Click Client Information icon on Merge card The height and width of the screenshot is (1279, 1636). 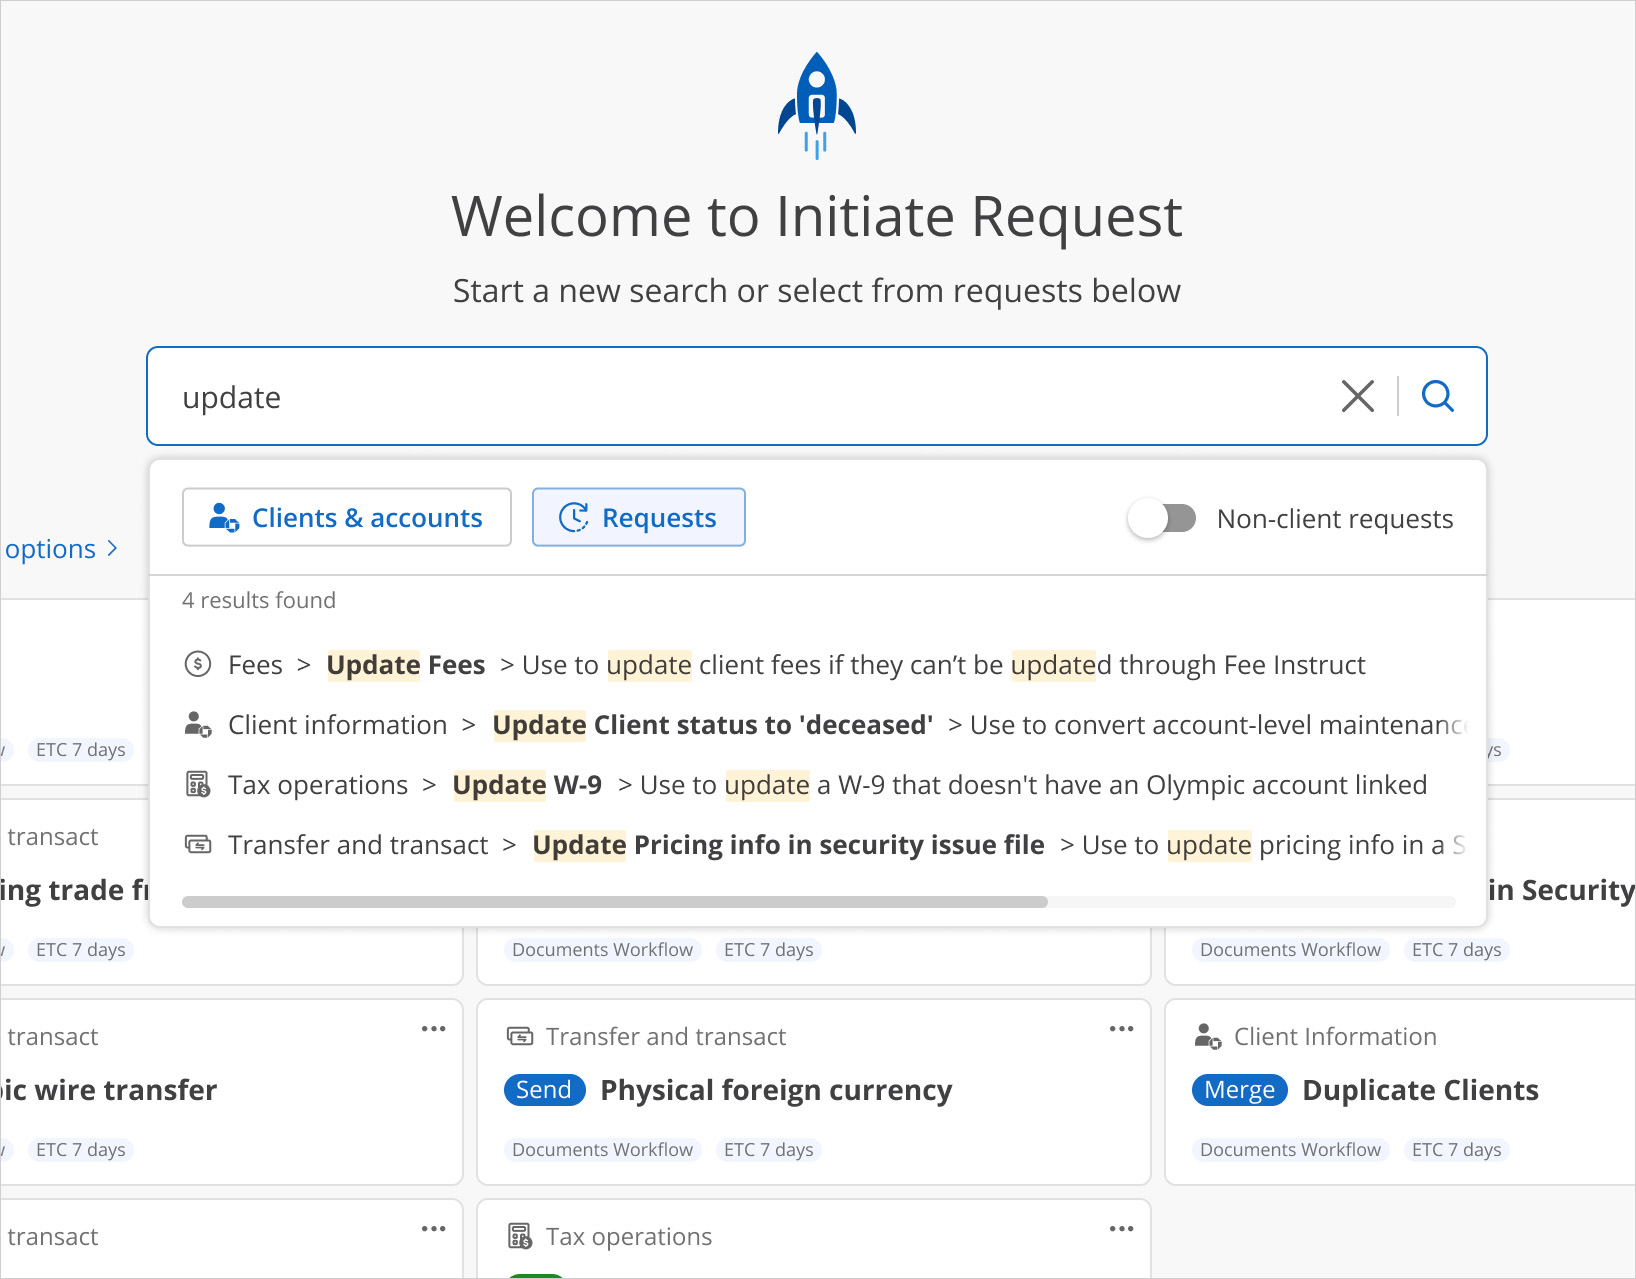1208,1036
